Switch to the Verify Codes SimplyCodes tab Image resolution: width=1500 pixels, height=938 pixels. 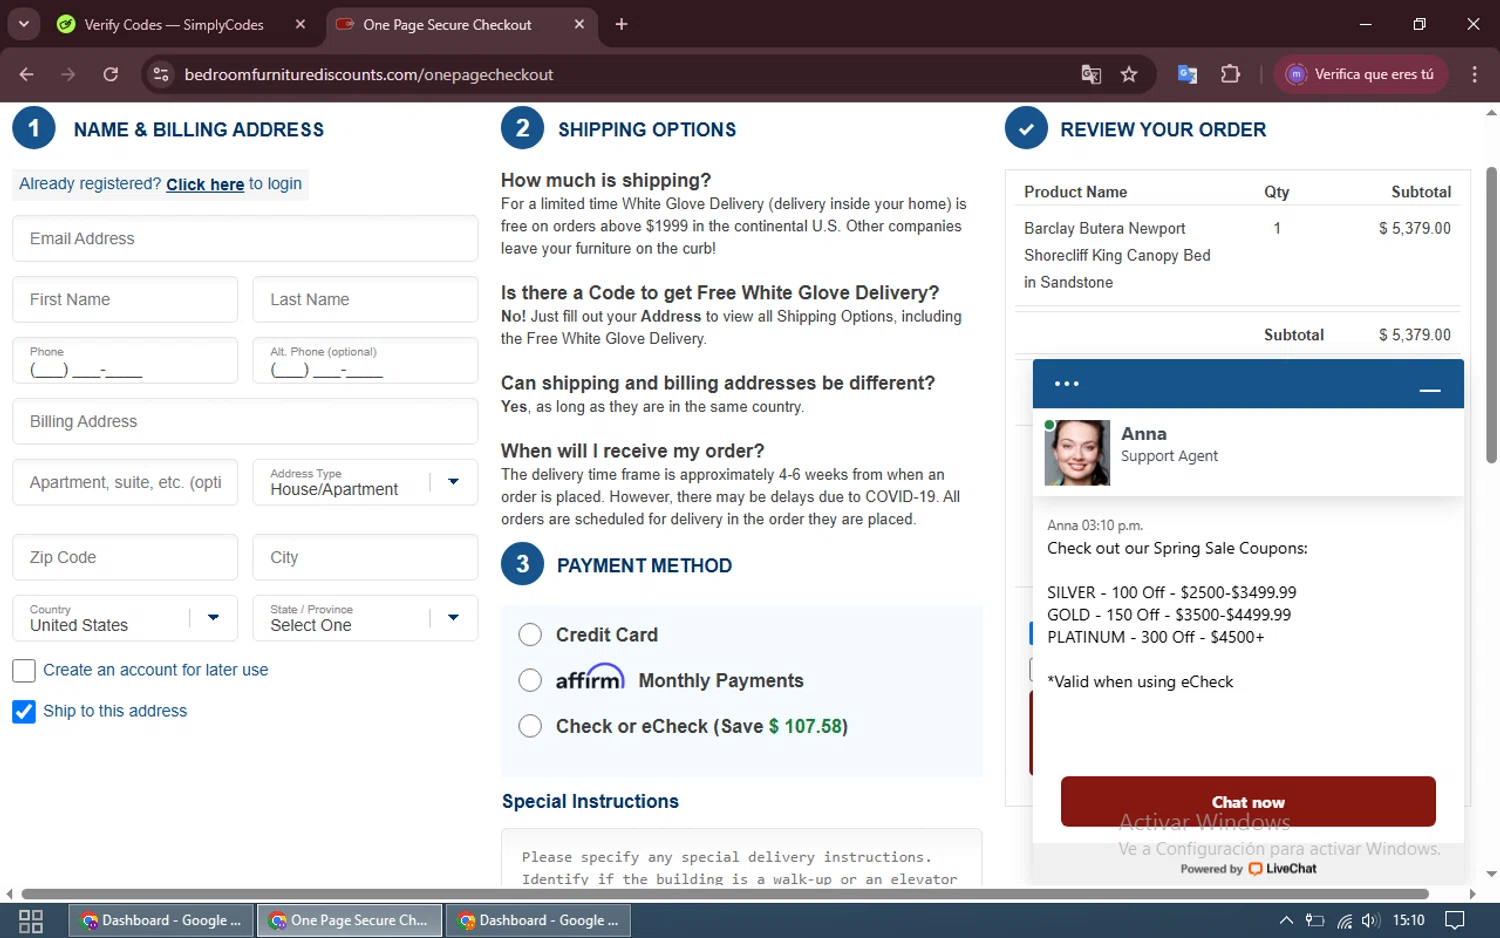coord(175,24)
